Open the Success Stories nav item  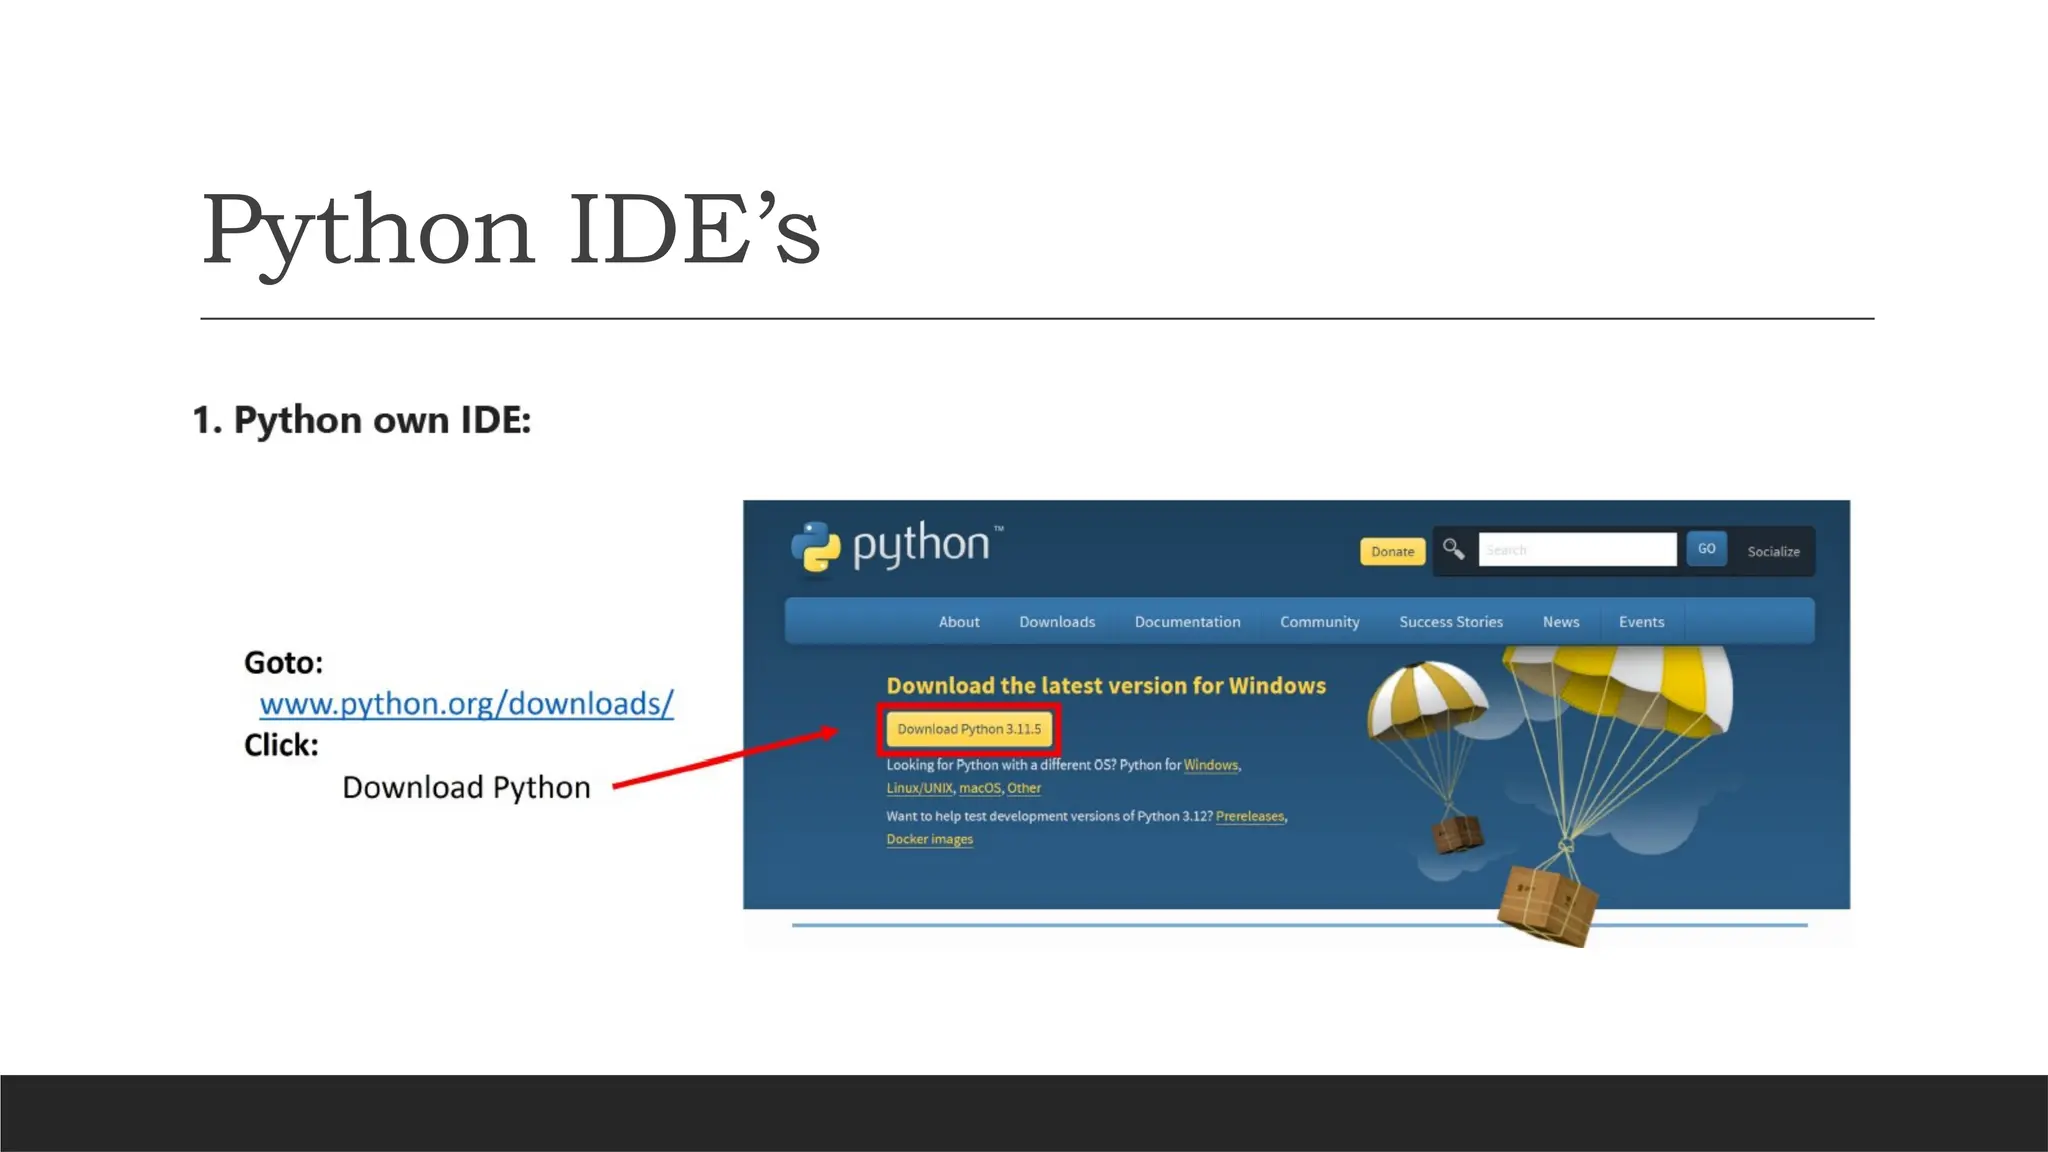pyautogui.click(x=1451, y=622)
